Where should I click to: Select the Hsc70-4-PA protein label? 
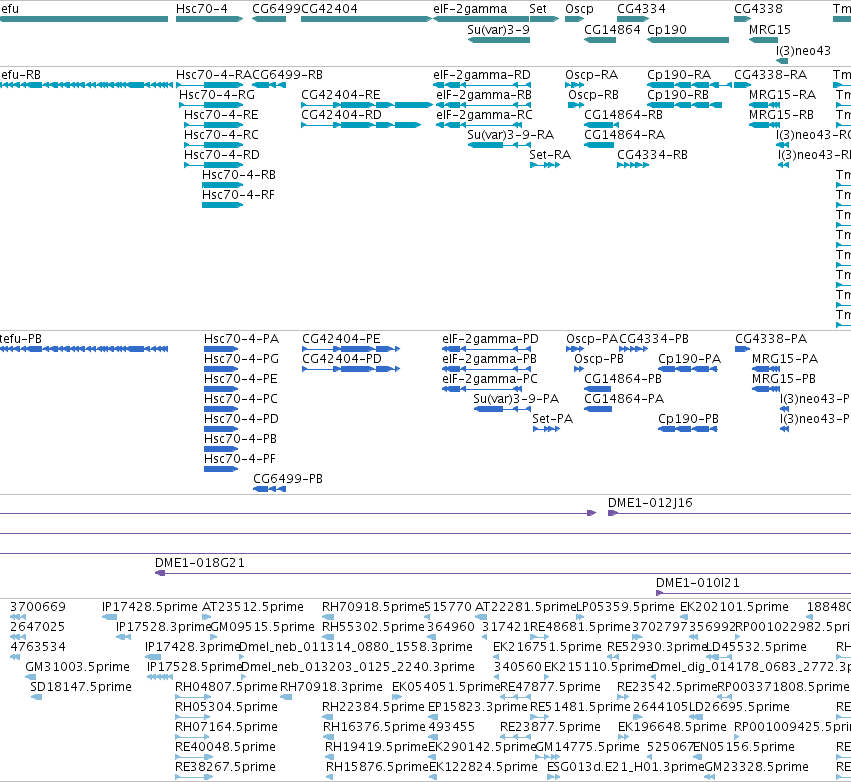(x=242, y=339)
